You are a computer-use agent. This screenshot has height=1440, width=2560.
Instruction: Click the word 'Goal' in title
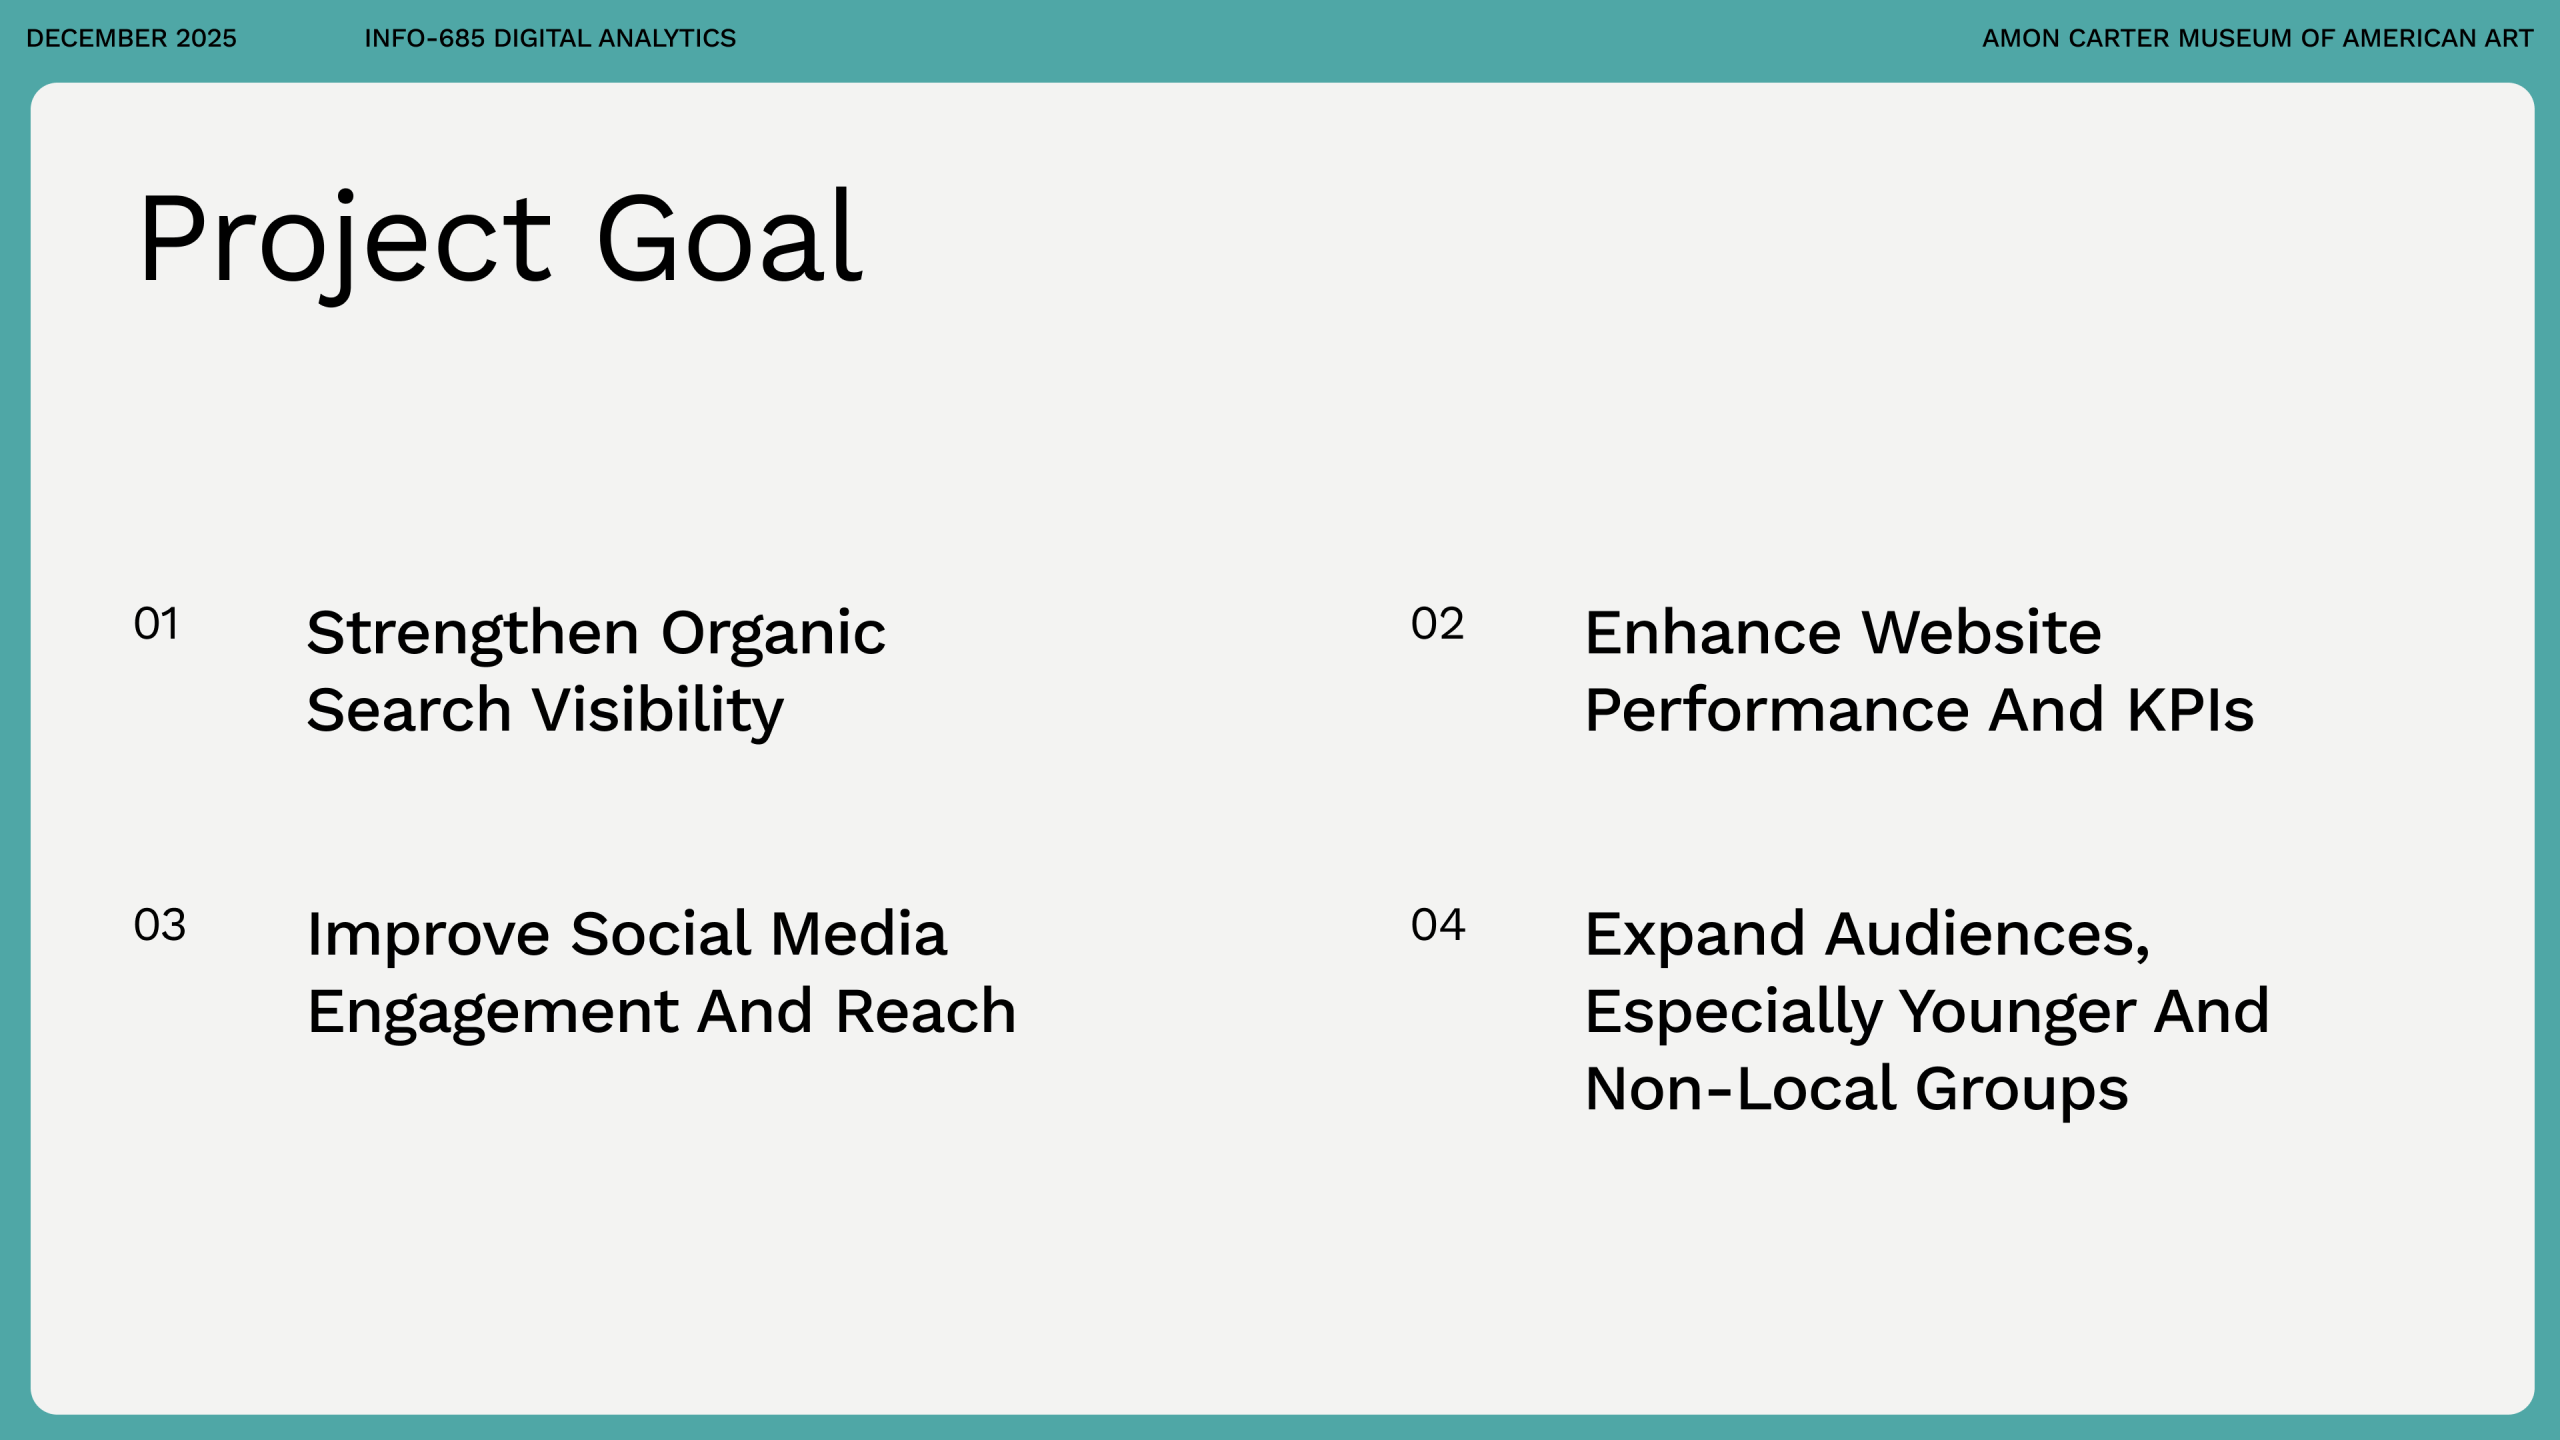click(x=728, y=238)
